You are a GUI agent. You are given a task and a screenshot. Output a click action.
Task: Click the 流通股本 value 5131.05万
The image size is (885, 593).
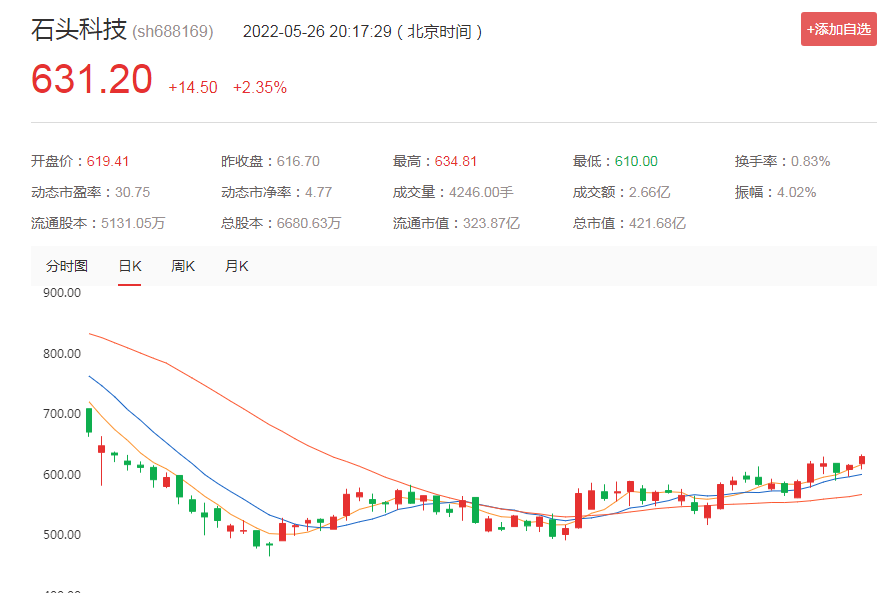tap(133, 223)
